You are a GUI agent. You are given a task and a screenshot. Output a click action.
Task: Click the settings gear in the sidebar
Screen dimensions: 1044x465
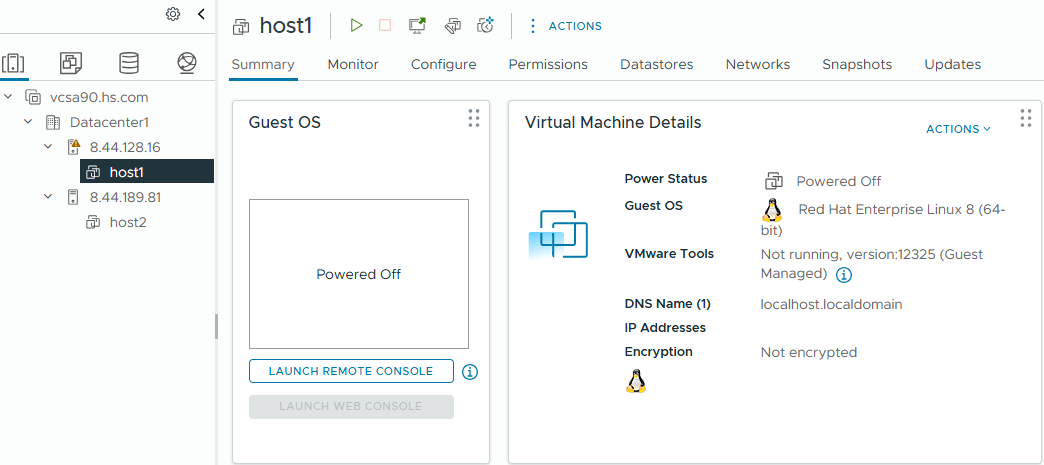coord(172,14)
